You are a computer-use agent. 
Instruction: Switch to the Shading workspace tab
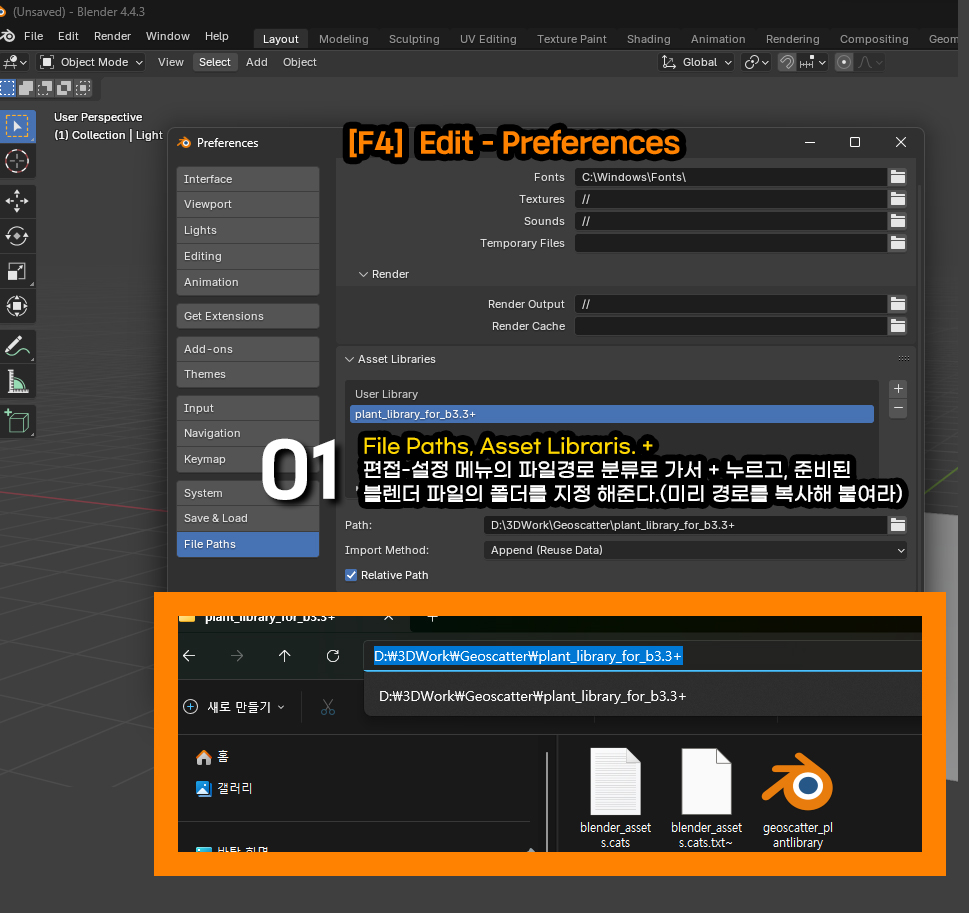648,39
